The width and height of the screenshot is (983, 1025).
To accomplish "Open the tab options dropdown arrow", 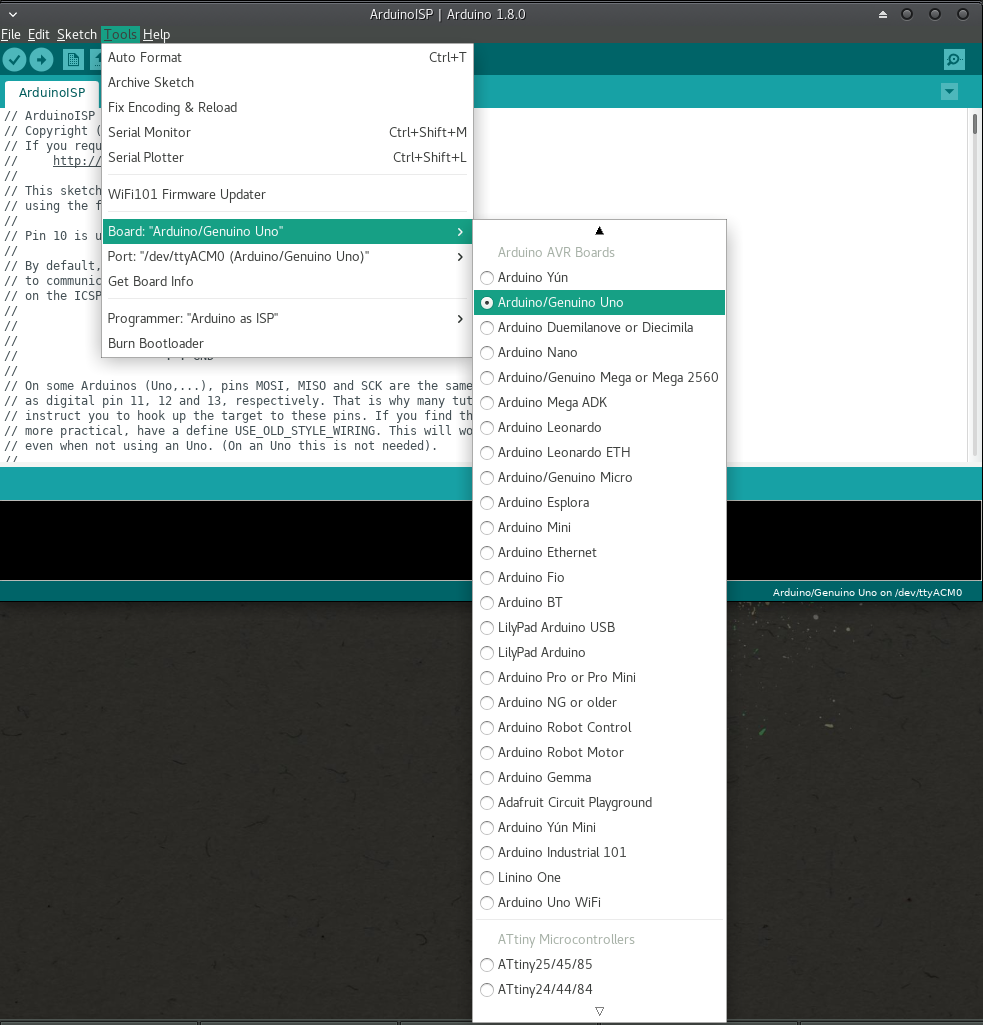I will click(x=949, y=92).
